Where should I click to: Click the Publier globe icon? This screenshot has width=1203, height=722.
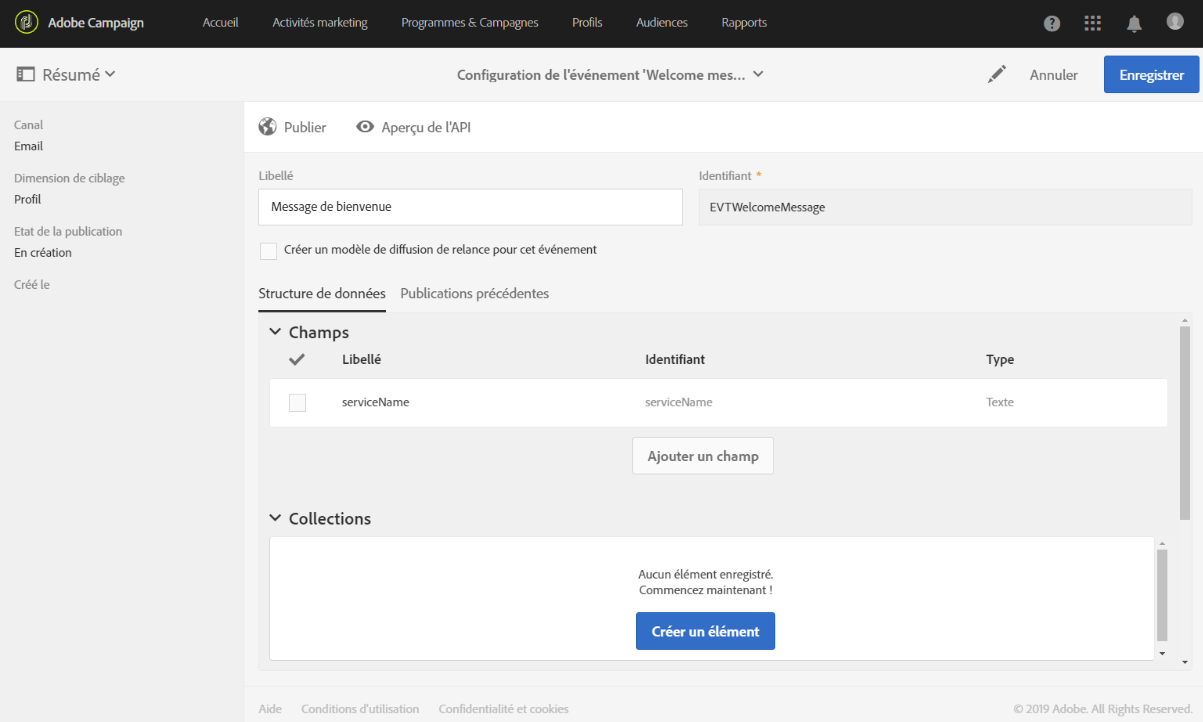click(x=267, y=127)
